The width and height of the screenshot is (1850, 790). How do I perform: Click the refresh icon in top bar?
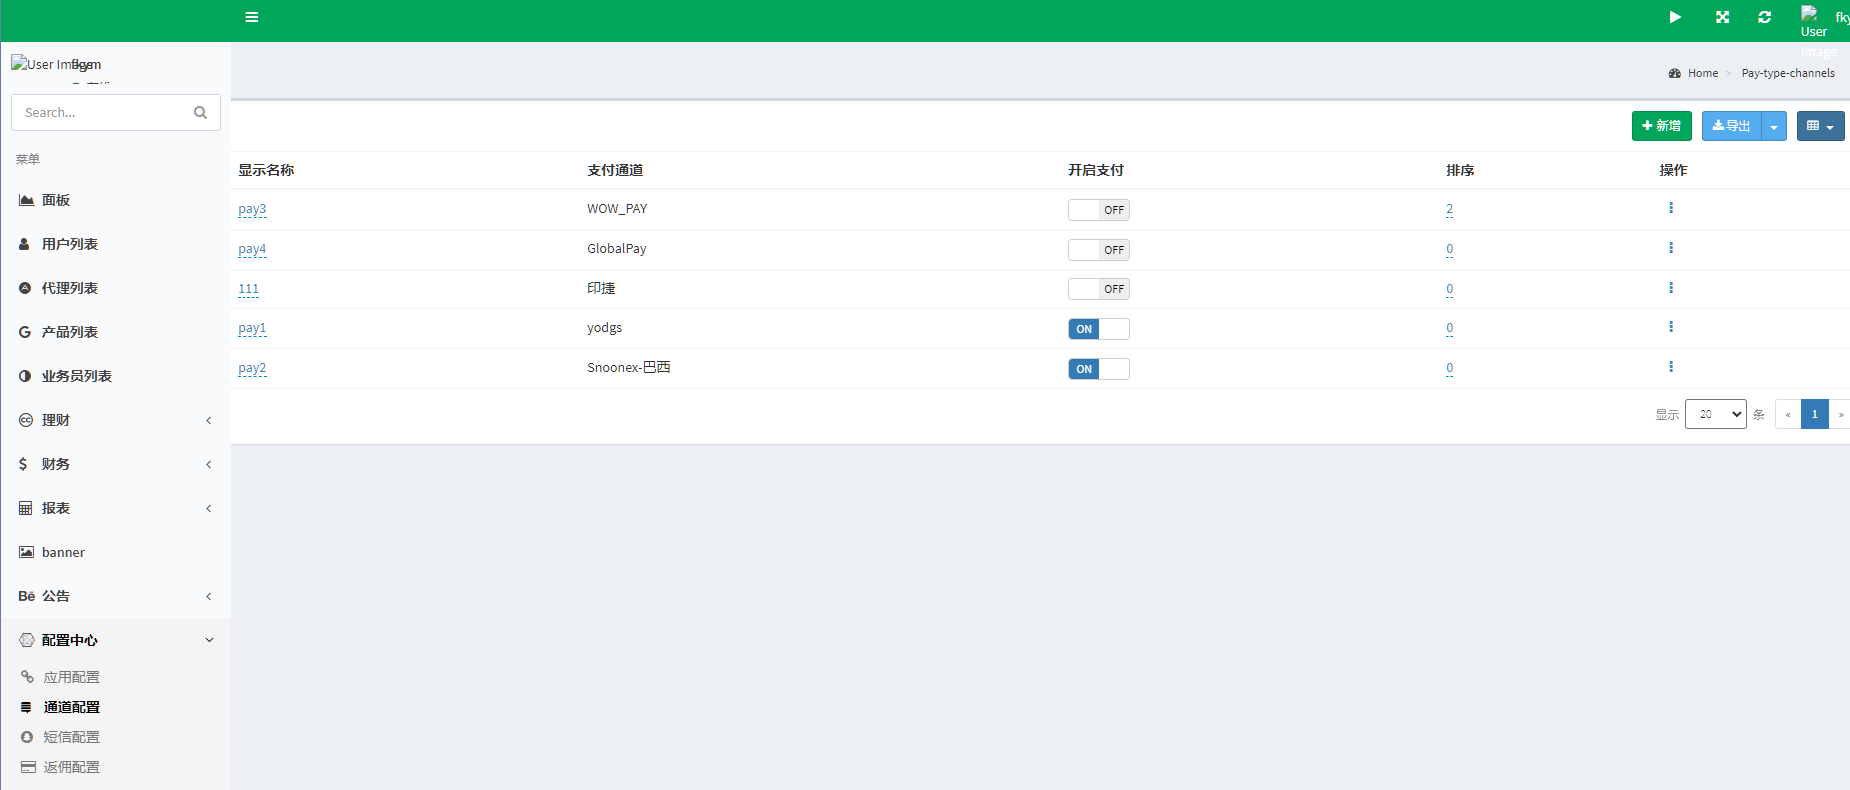pyautogui.click(x=1764, y=17)
